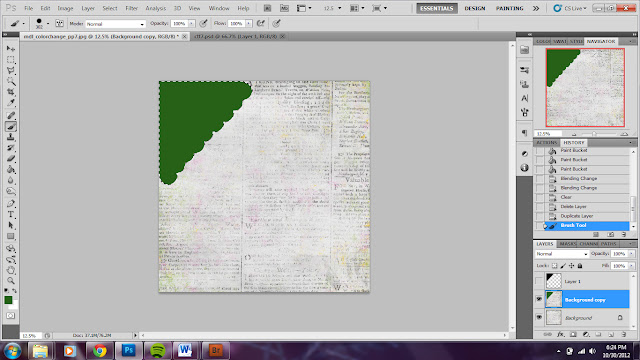Toggle visibility of Layer 1

coord(539,281)
